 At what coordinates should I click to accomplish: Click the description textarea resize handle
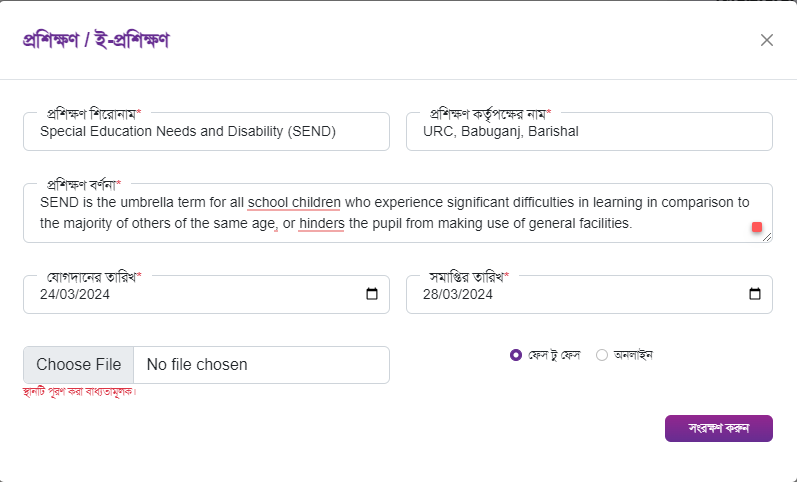(x=767, y=237)
